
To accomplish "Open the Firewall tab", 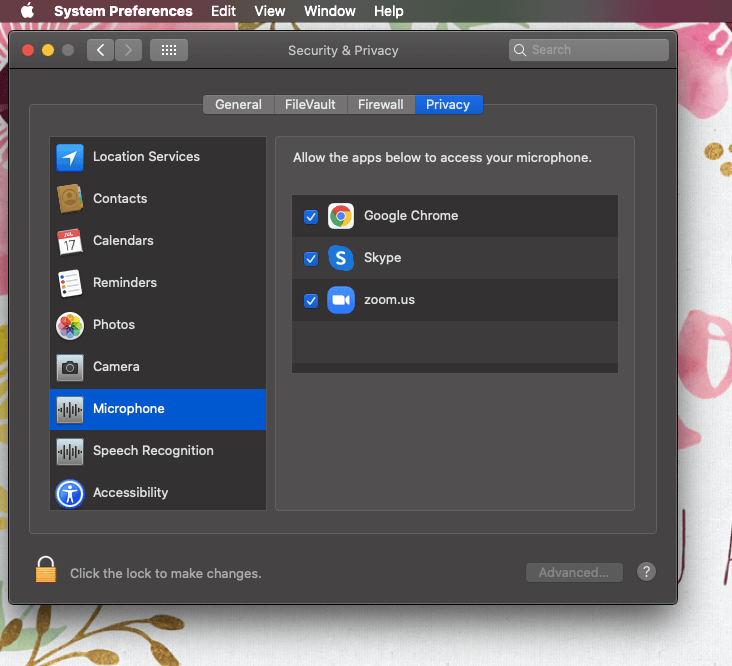I will [381, 104].
